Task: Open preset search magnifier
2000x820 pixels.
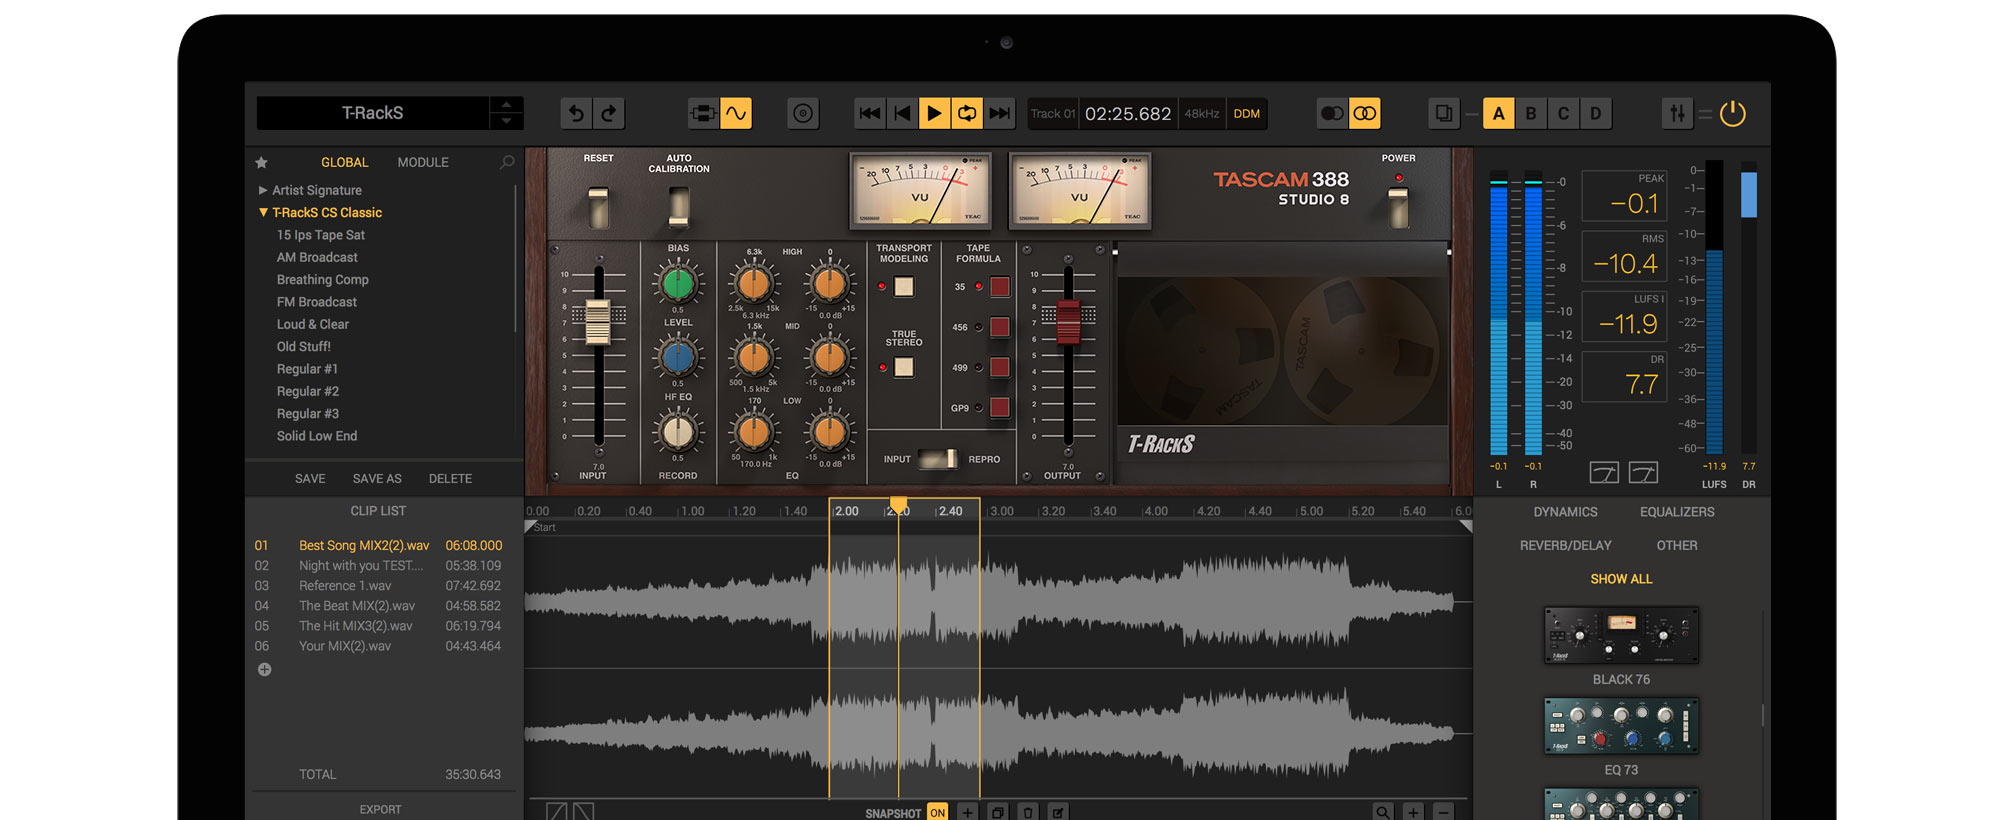Action: point(507,162)
